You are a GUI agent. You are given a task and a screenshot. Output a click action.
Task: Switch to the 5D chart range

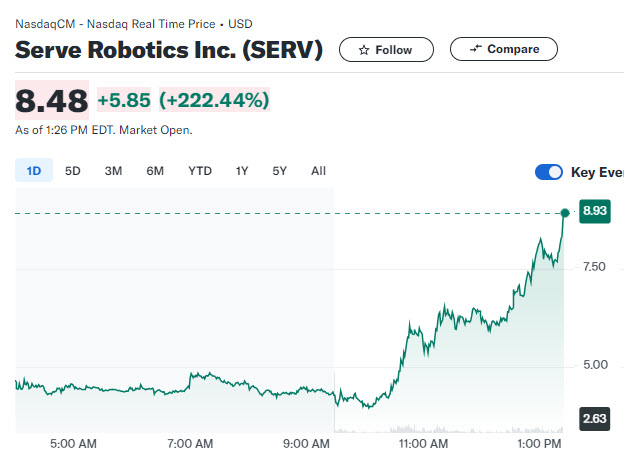[x=73, y=171]
